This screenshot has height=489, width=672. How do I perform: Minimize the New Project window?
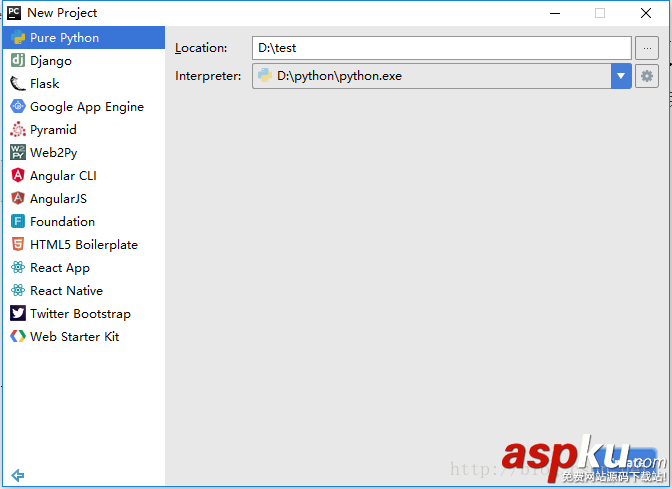coord(555,13)
